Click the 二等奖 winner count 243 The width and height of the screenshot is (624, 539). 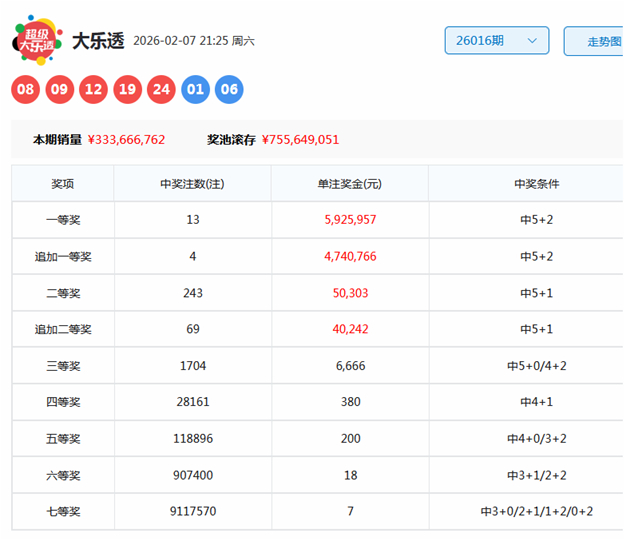point(193,293)
